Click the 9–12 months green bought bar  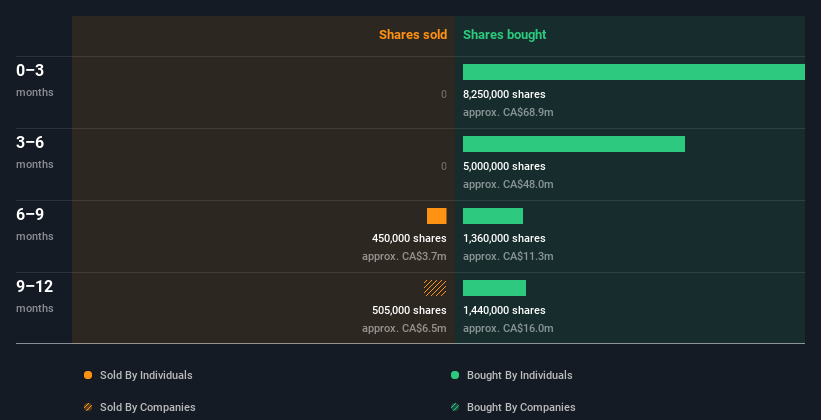pos(494,288)
